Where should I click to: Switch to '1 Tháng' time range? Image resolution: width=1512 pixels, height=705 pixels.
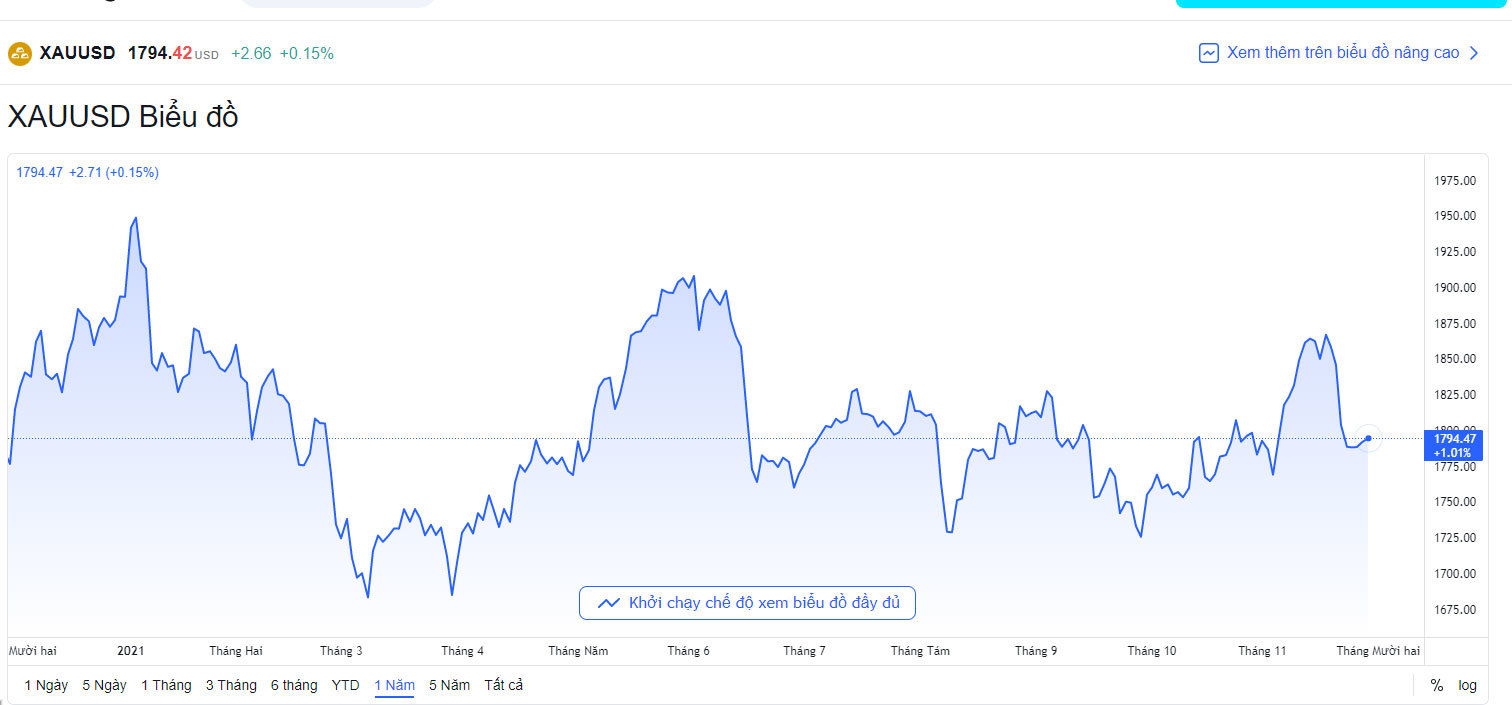(166, 685)
